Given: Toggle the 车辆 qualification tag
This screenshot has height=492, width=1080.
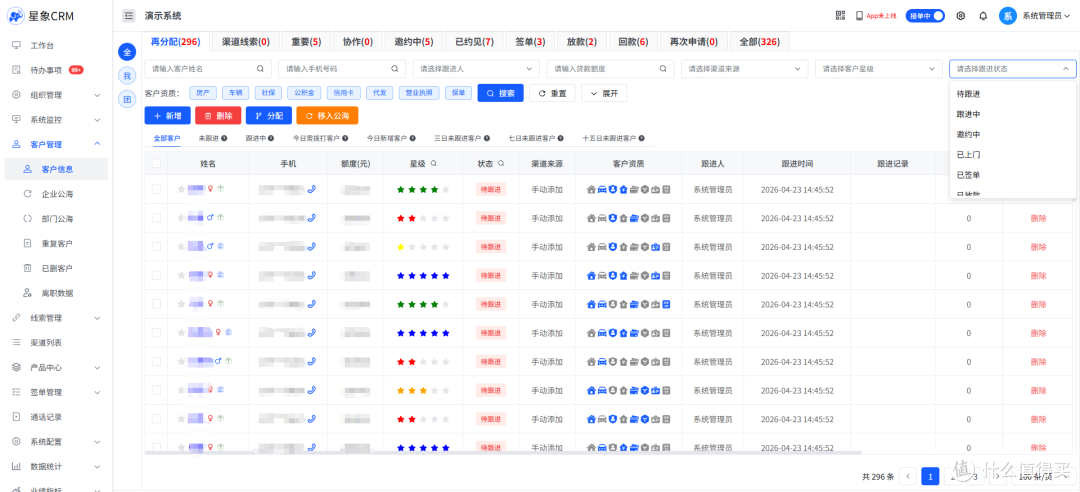Looking at the screenshot, I should click(236, 92).
